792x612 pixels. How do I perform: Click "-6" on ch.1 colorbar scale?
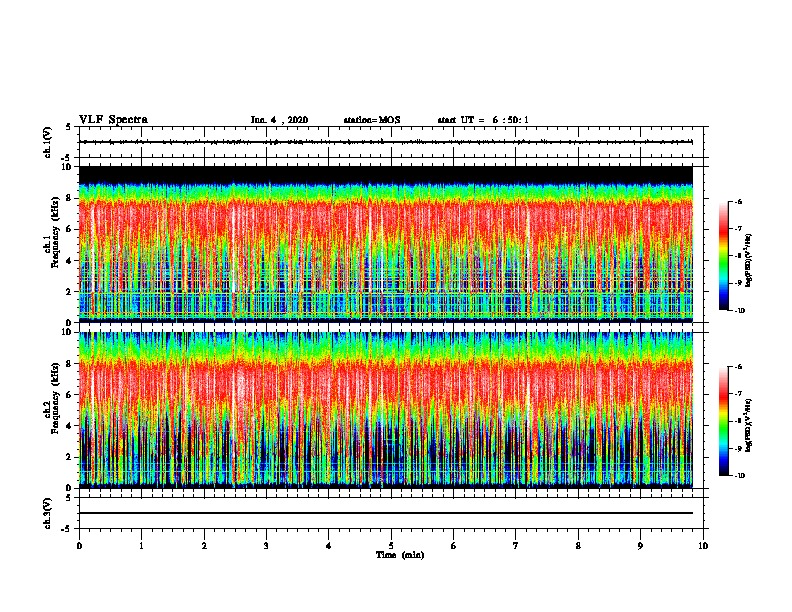pyautogui.click(x=738, y=202)
